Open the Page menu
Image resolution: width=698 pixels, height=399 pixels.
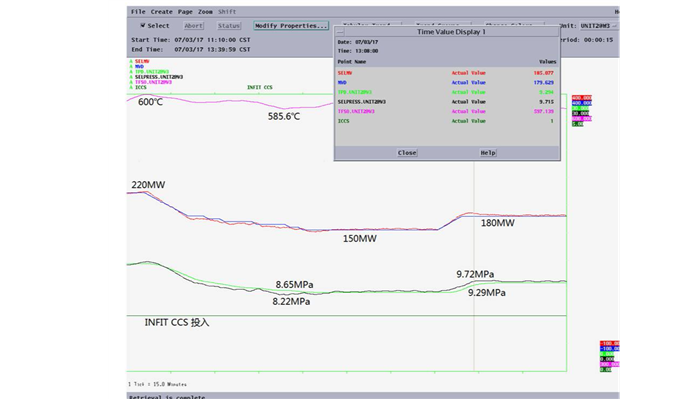pos(185,12)
